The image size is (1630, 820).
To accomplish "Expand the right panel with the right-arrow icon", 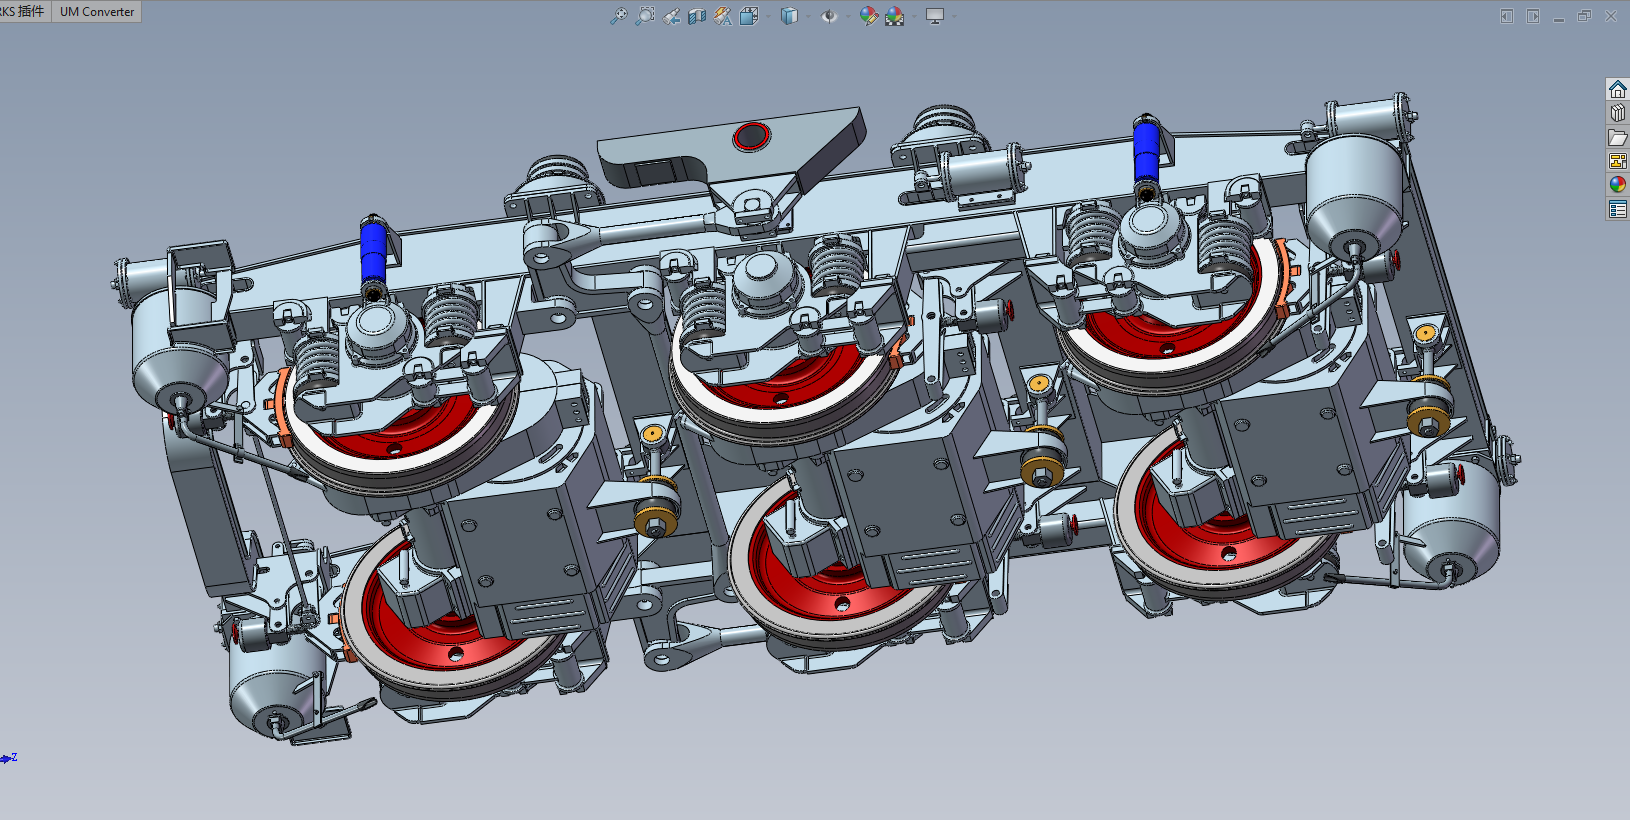I will [x=1533, y=16].
